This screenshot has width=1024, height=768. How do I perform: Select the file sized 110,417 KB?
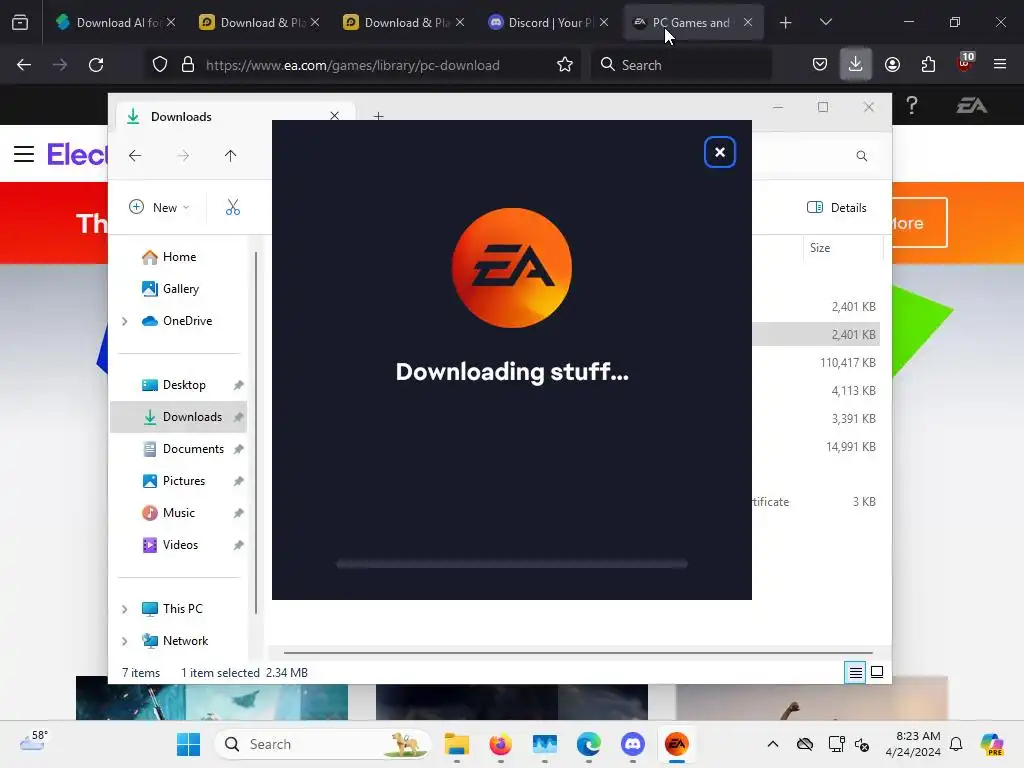click(848, 362)
